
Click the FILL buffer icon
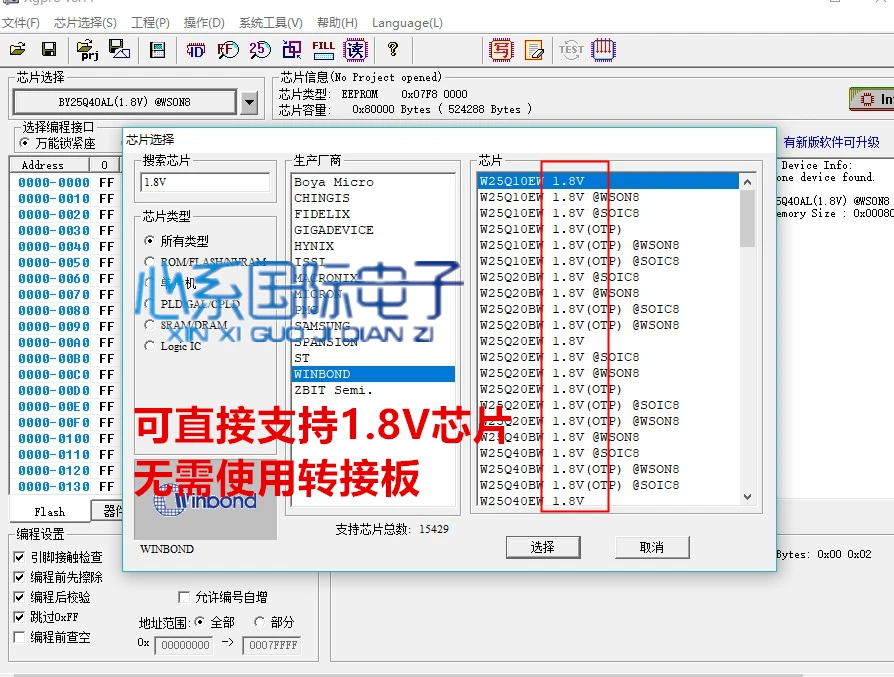[323, 50]
